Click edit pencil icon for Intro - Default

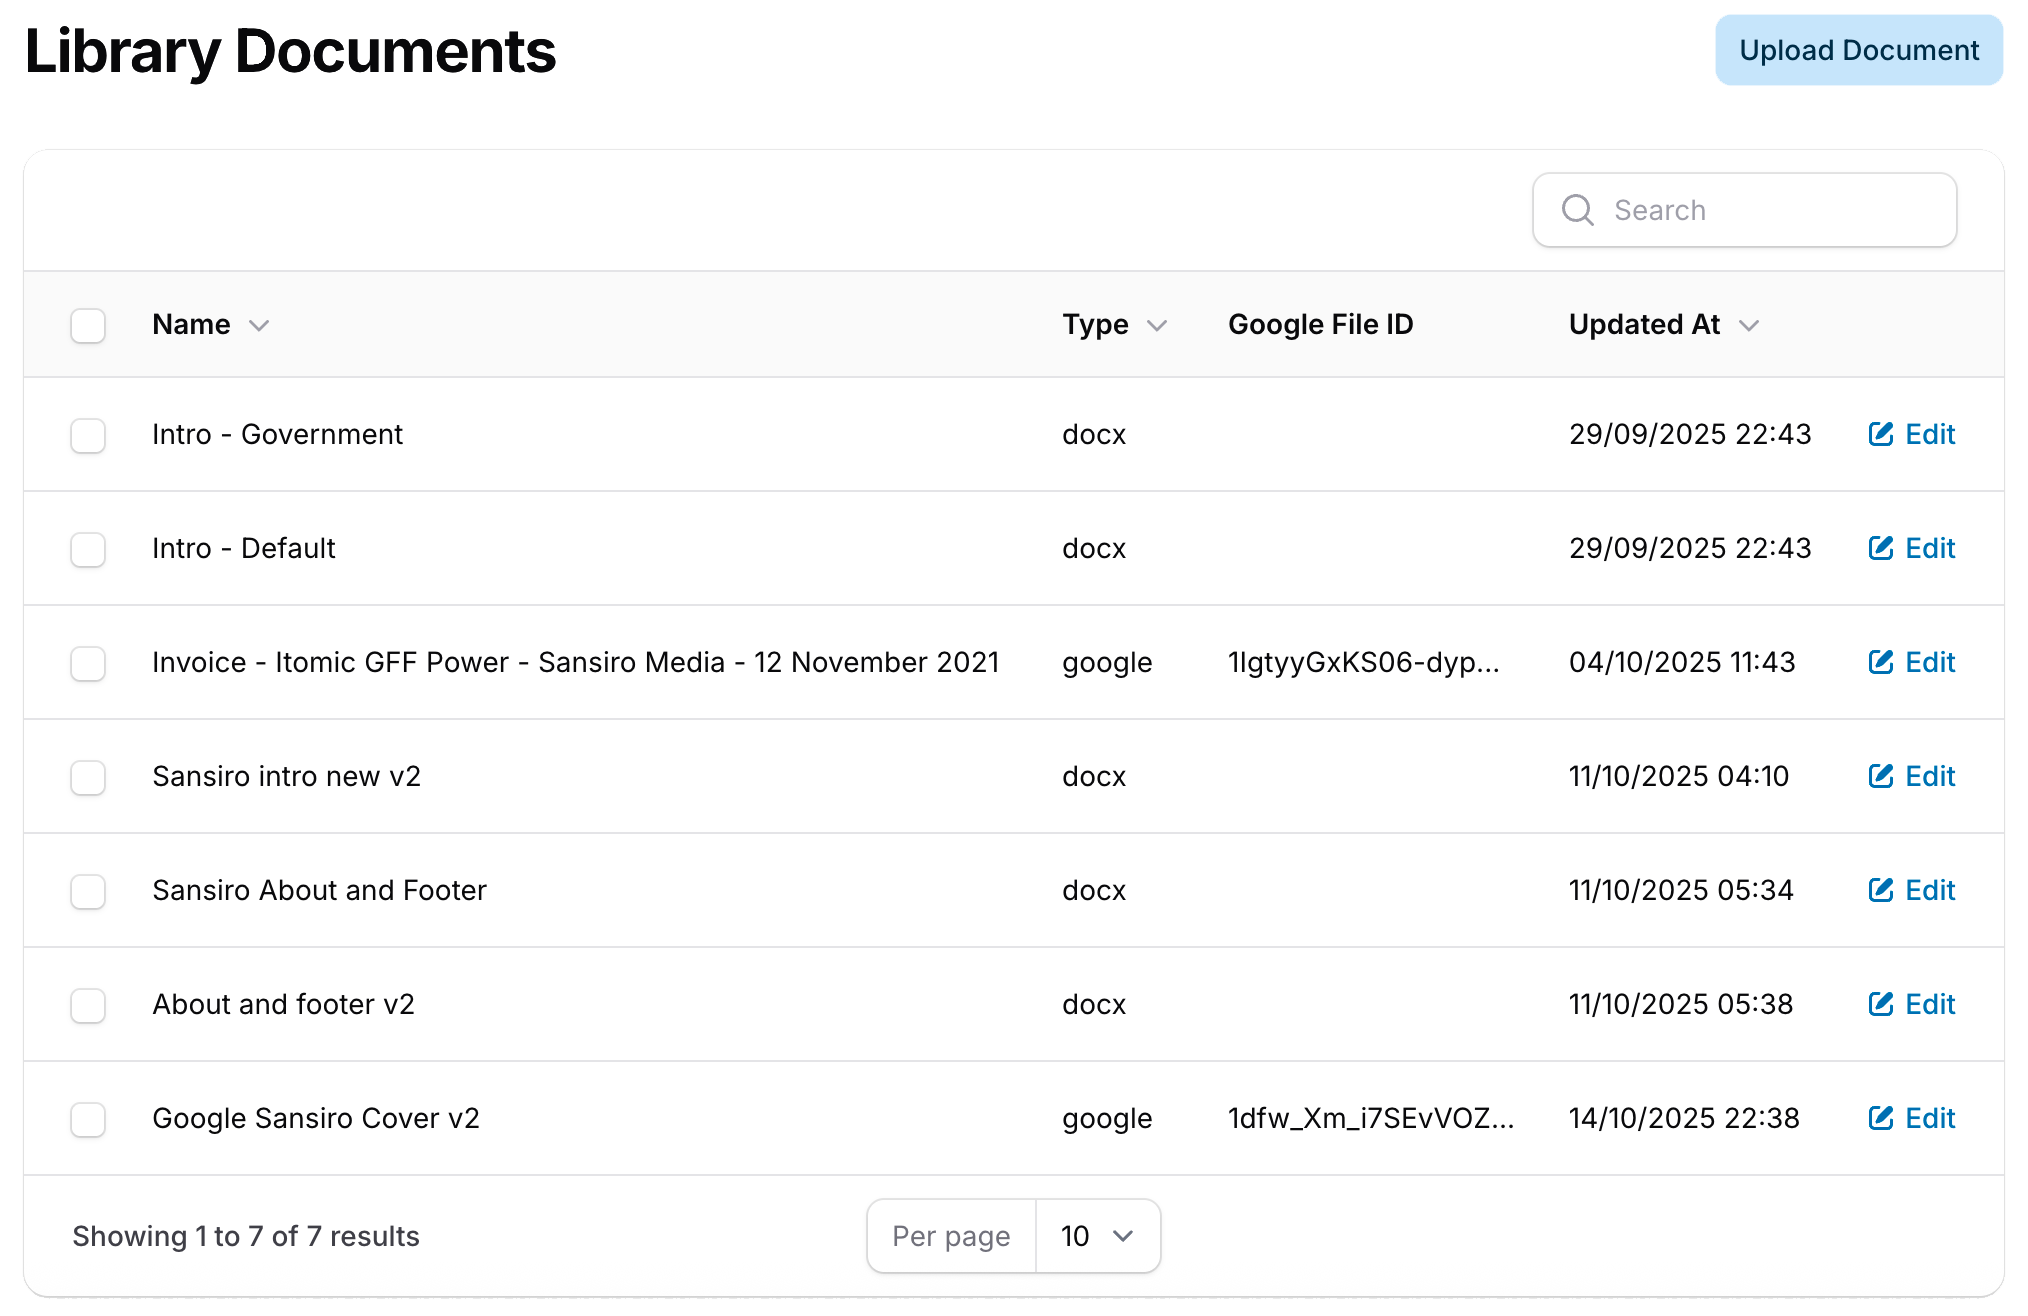[1880, 548]
